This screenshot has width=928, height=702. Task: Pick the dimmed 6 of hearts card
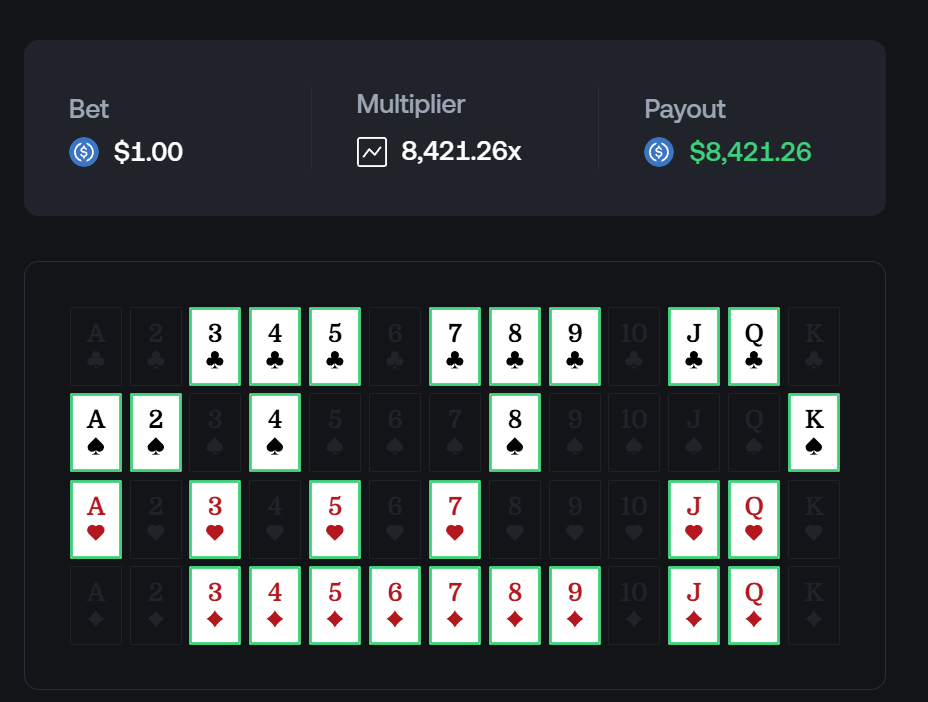click(x=395, y=520)
